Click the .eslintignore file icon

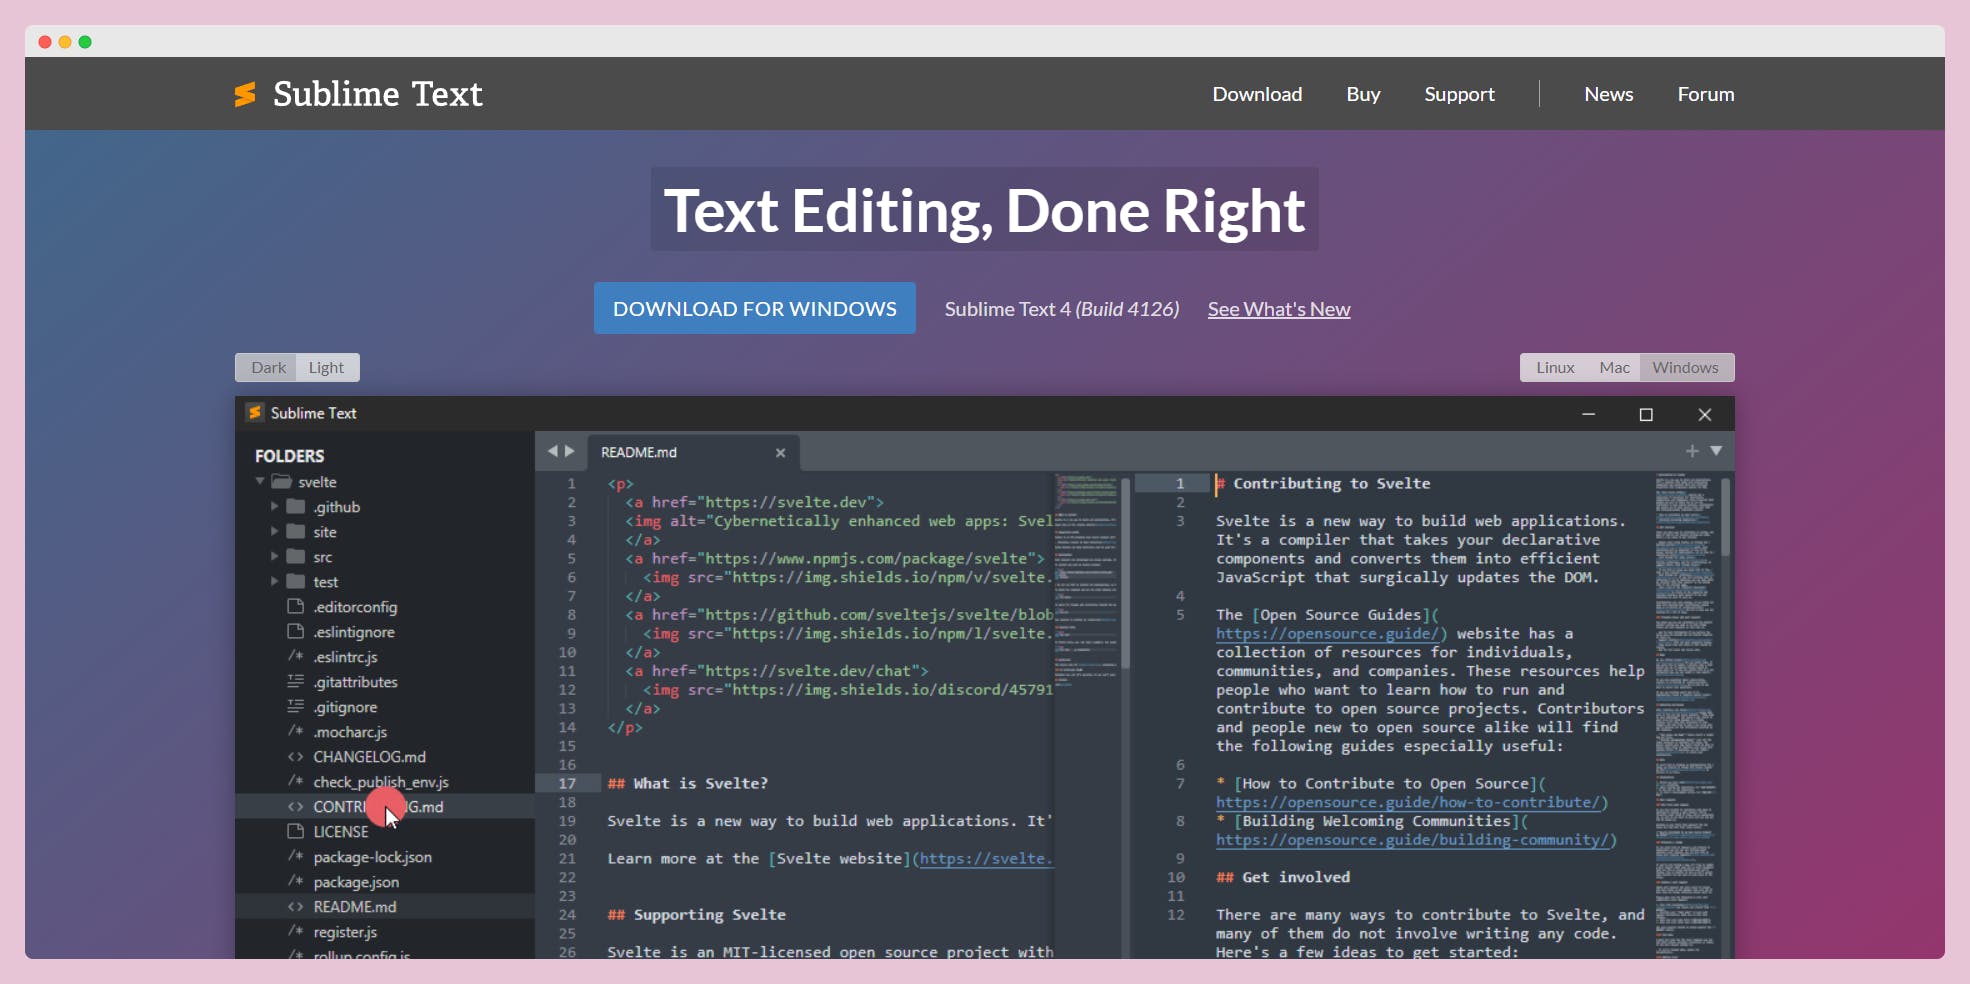point(295,631)
